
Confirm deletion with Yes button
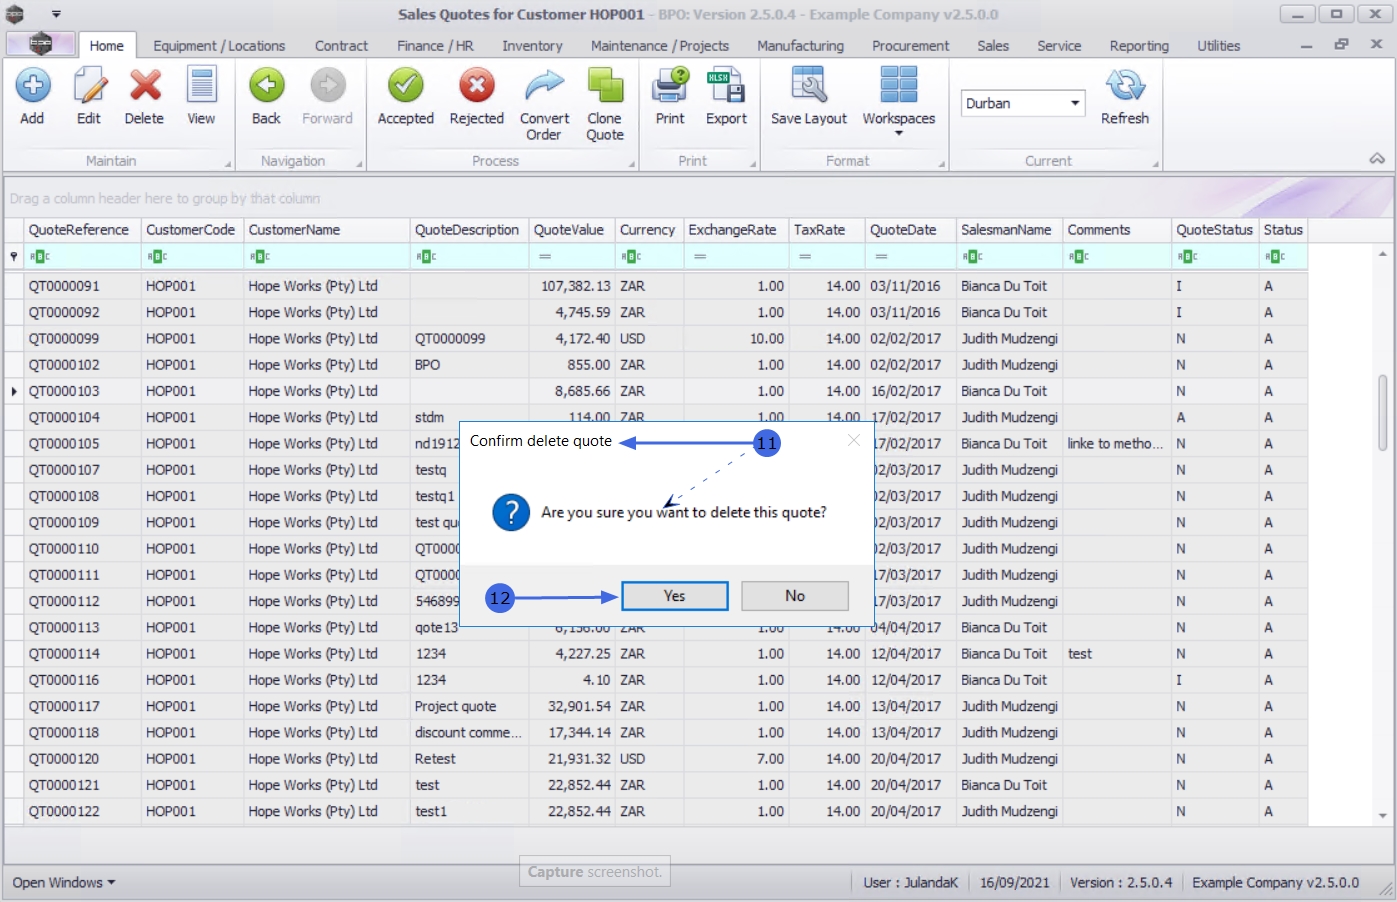point(675,596)
